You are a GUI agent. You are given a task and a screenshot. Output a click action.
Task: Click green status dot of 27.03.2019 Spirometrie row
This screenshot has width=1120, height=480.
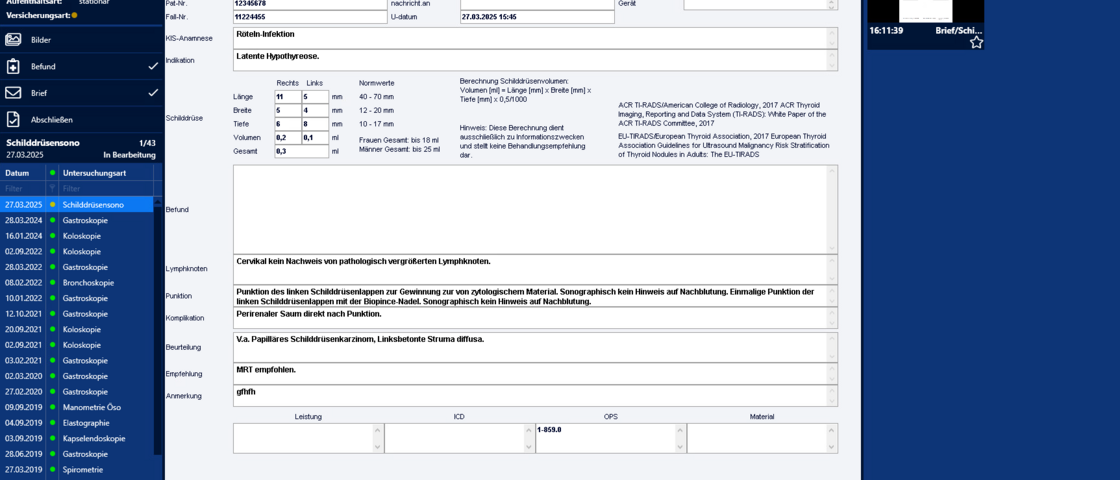click(x=52, y=470)
